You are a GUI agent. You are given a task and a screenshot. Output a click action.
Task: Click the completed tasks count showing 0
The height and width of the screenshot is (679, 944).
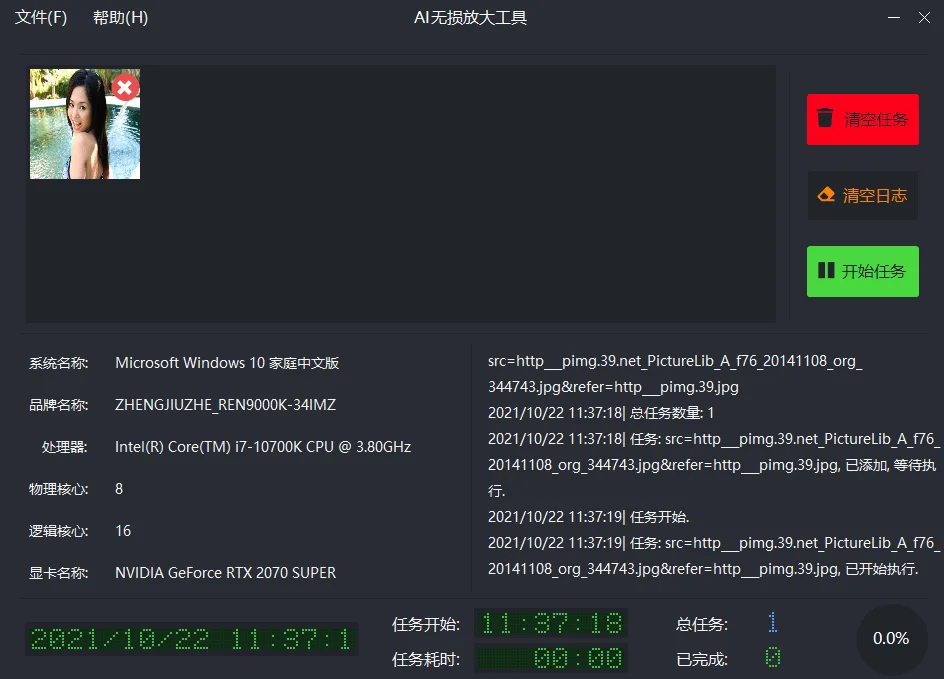click(x=771, y=658)
